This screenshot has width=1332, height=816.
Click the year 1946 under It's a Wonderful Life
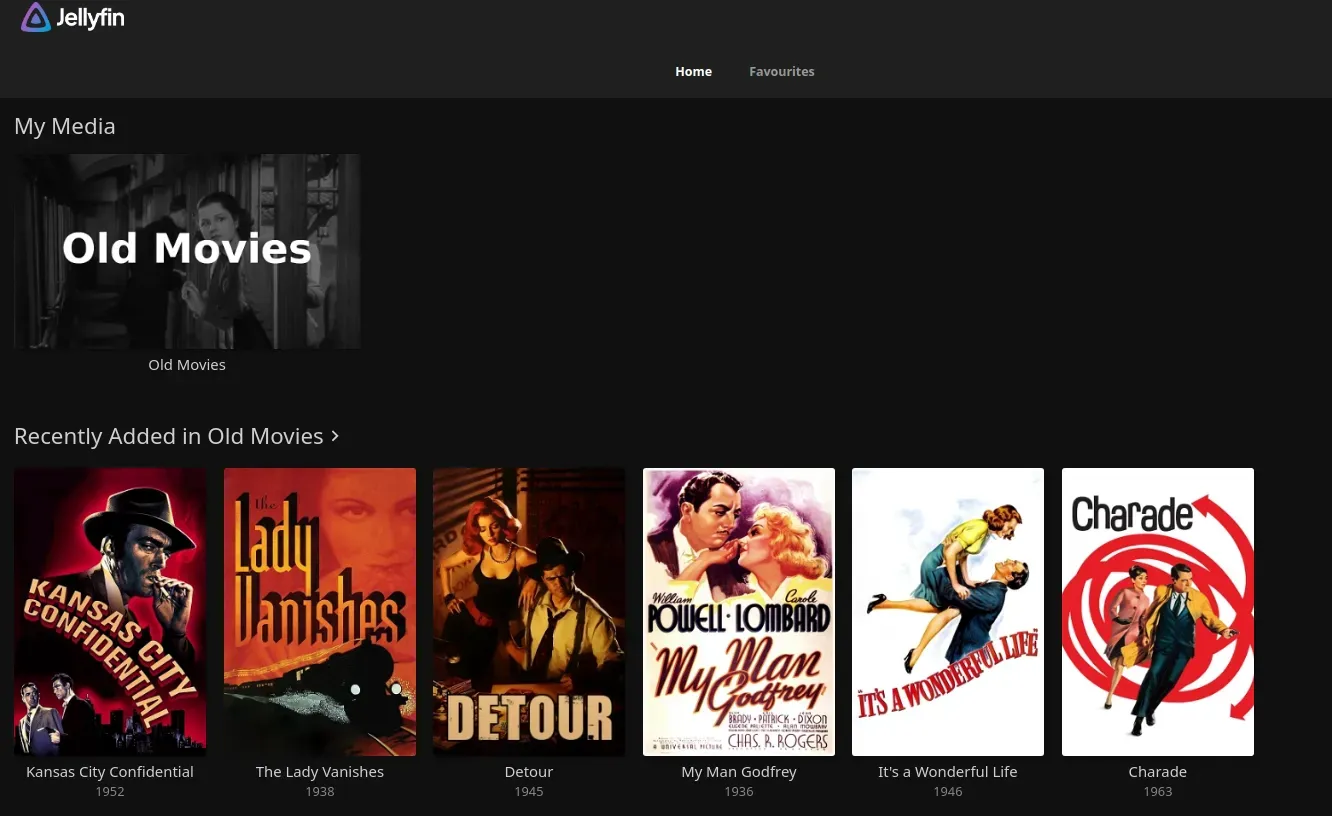948,792
